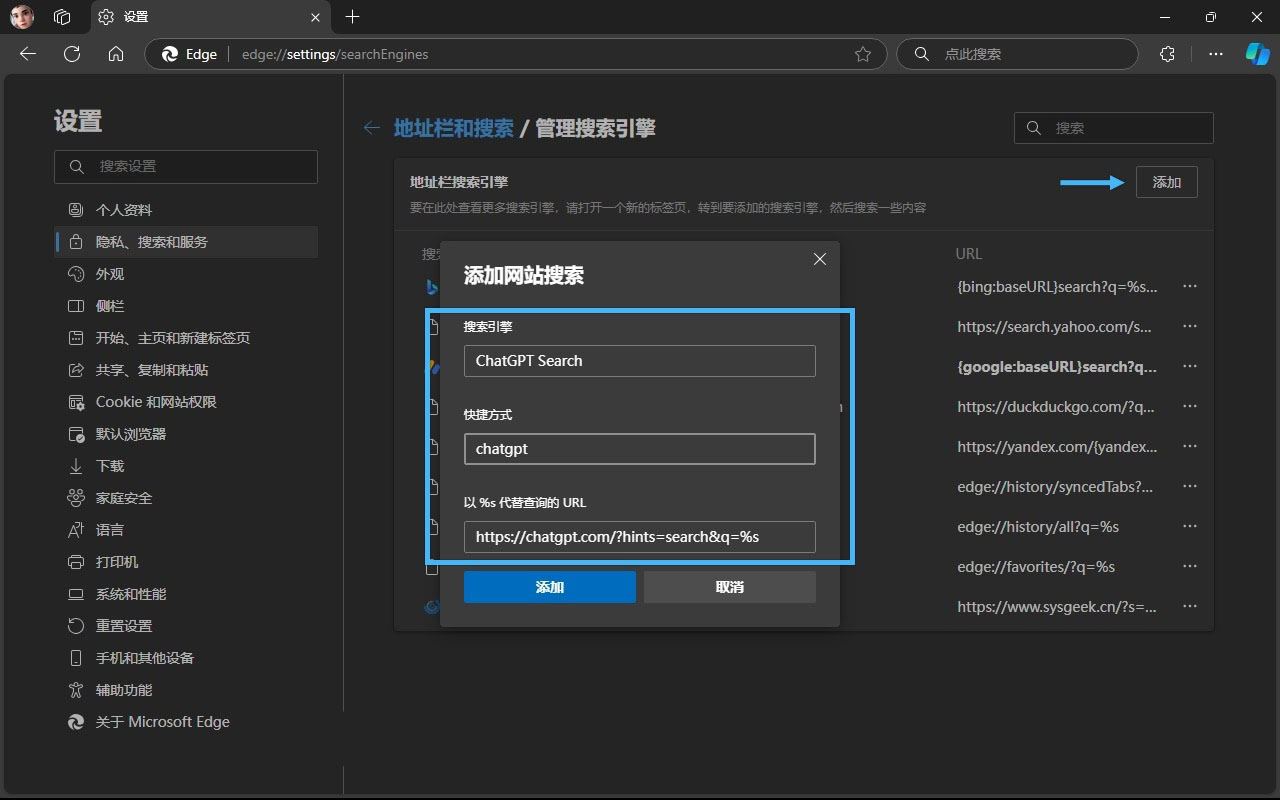Open 重置设置 section
1280x800 pixels.
tap(186, 626)
